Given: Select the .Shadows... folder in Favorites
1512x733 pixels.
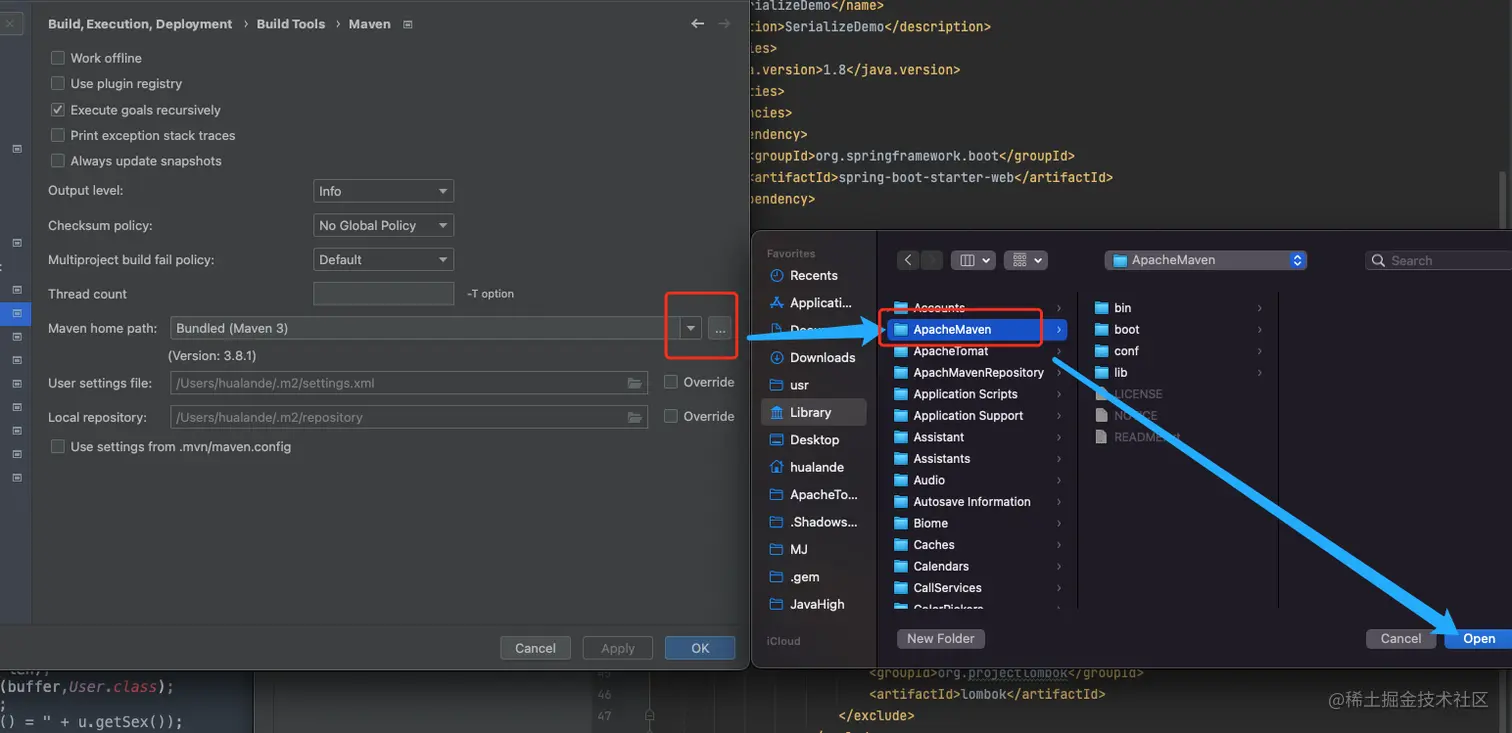Looking at the screenshot, I should click(813, 522).
